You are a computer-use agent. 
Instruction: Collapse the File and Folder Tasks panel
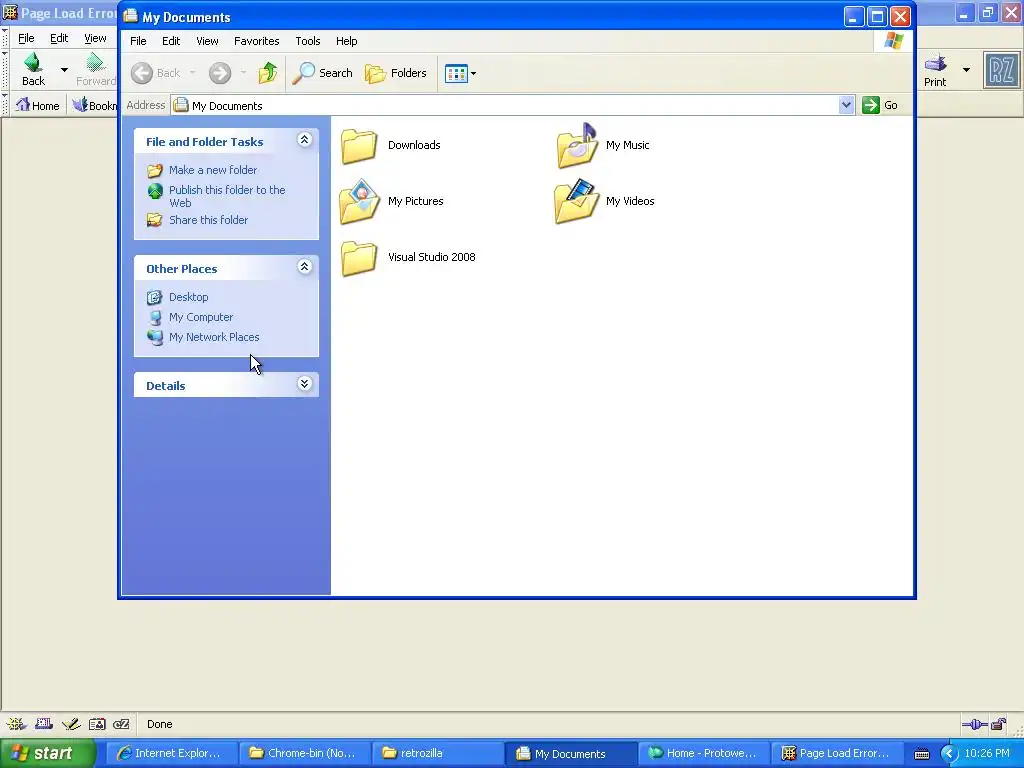pos(304,139)
